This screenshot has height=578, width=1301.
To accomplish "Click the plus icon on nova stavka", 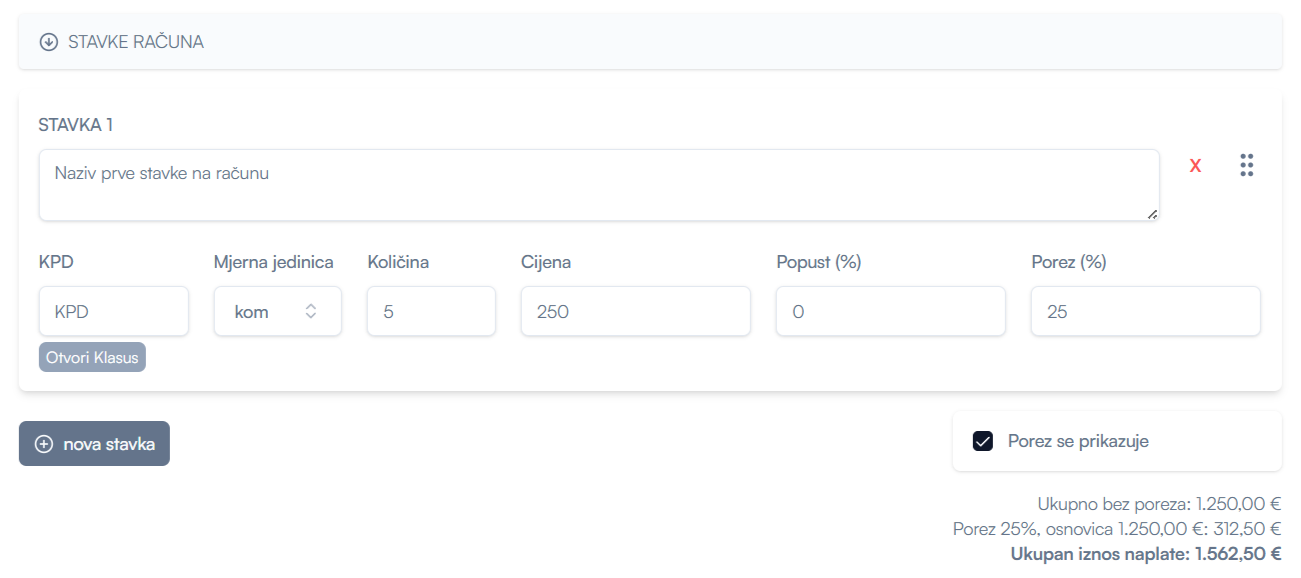I will [x=44, y=444].
